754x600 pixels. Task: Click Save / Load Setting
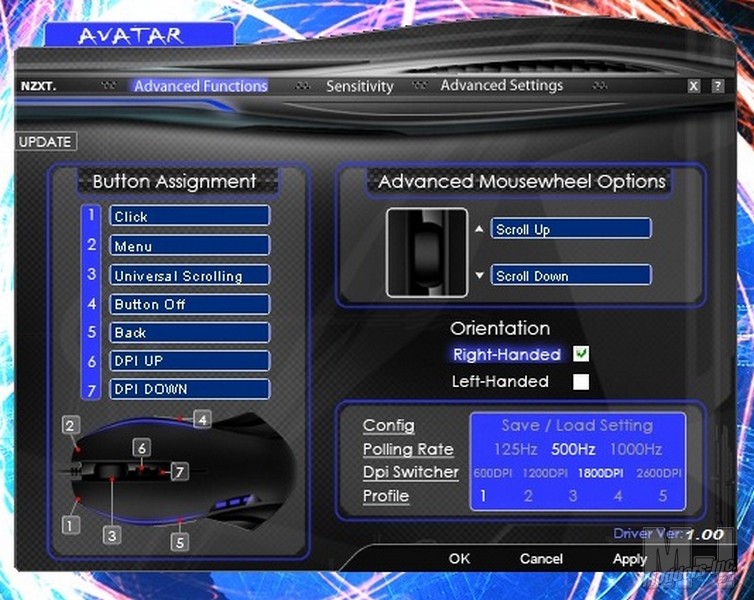pyautogui.click(x=577, y=425)
